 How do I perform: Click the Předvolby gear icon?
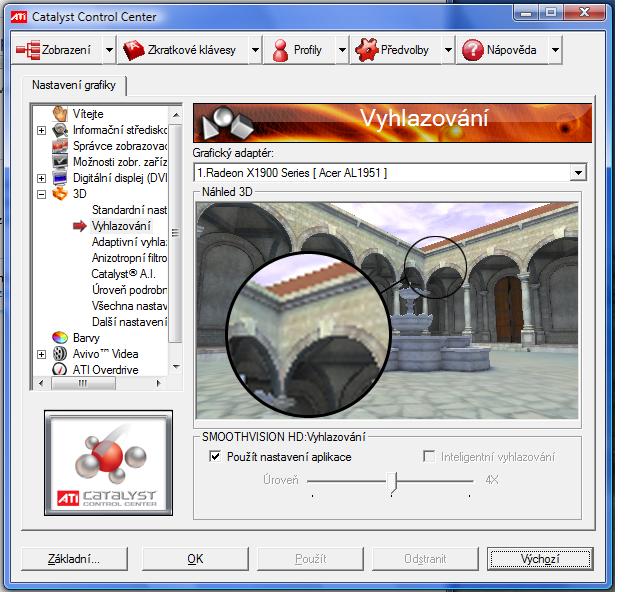(x=366, y=50)
